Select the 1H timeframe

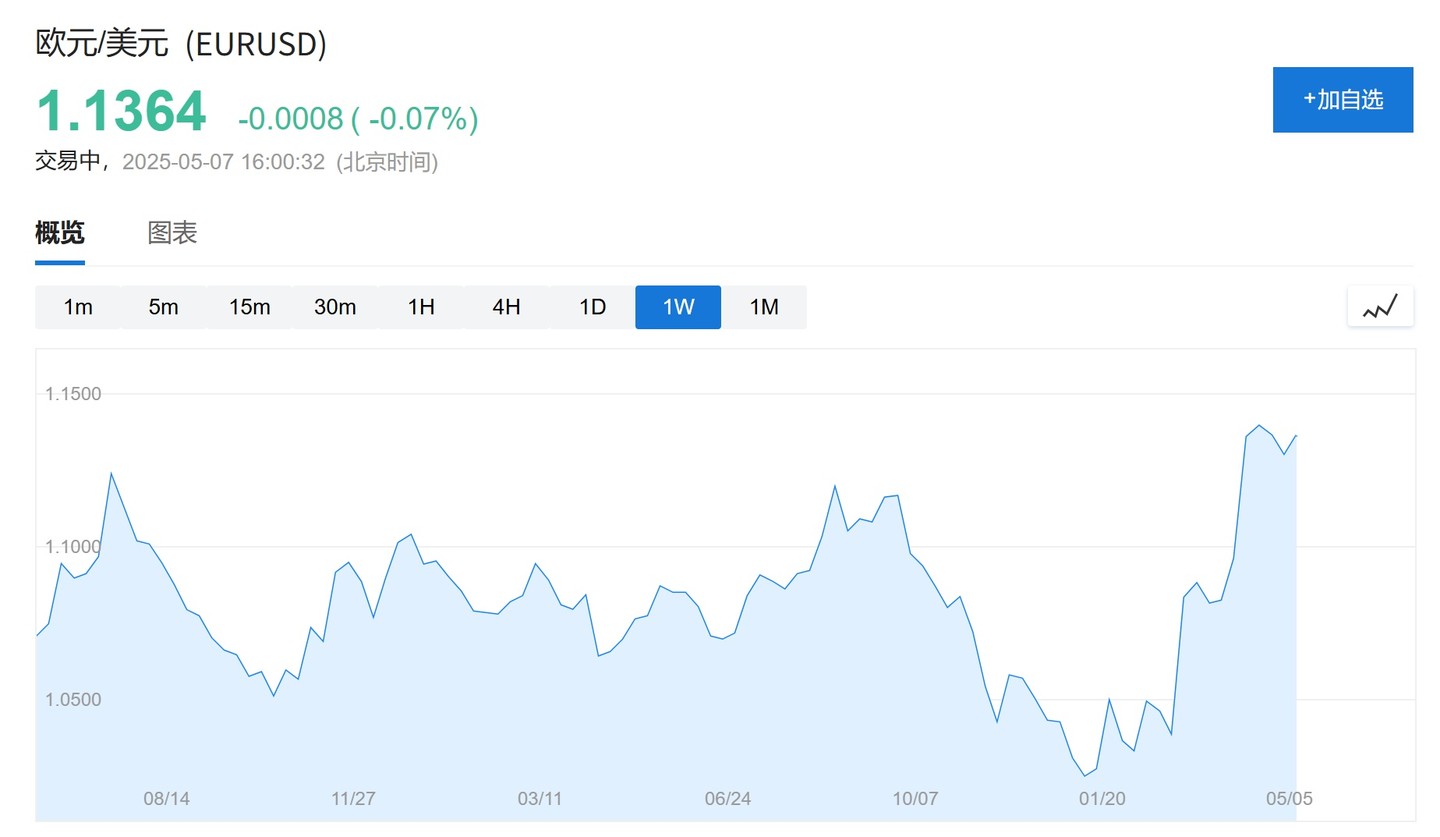(421, 307)
